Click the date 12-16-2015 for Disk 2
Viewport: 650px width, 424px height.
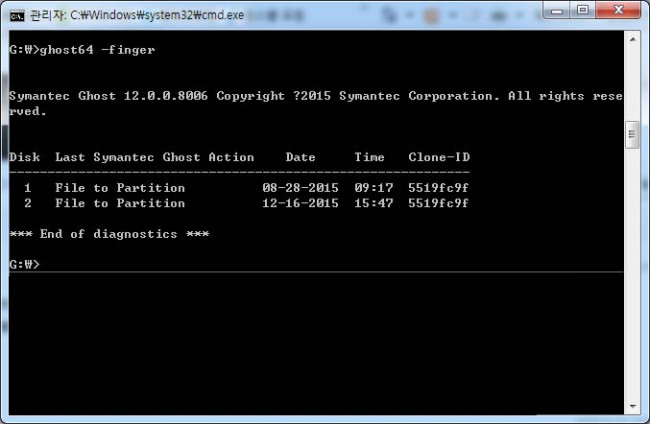point(300,203)
